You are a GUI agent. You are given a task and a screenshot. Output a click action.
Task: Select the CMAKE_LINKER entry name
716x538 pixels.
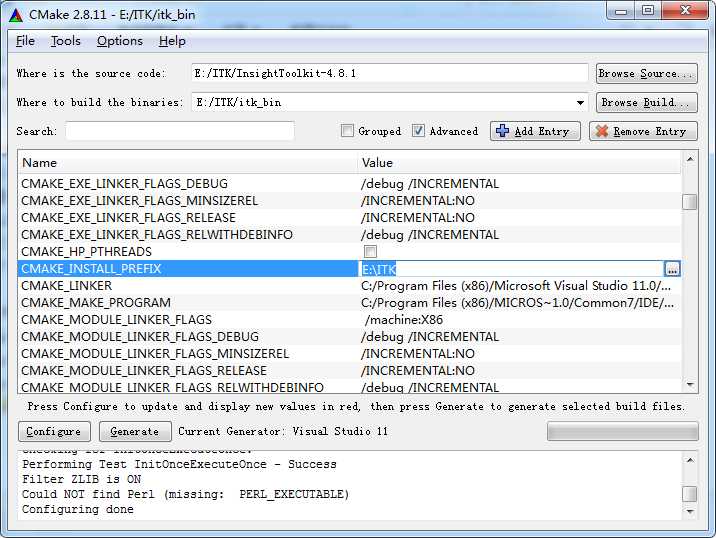(x=67, y=286)
